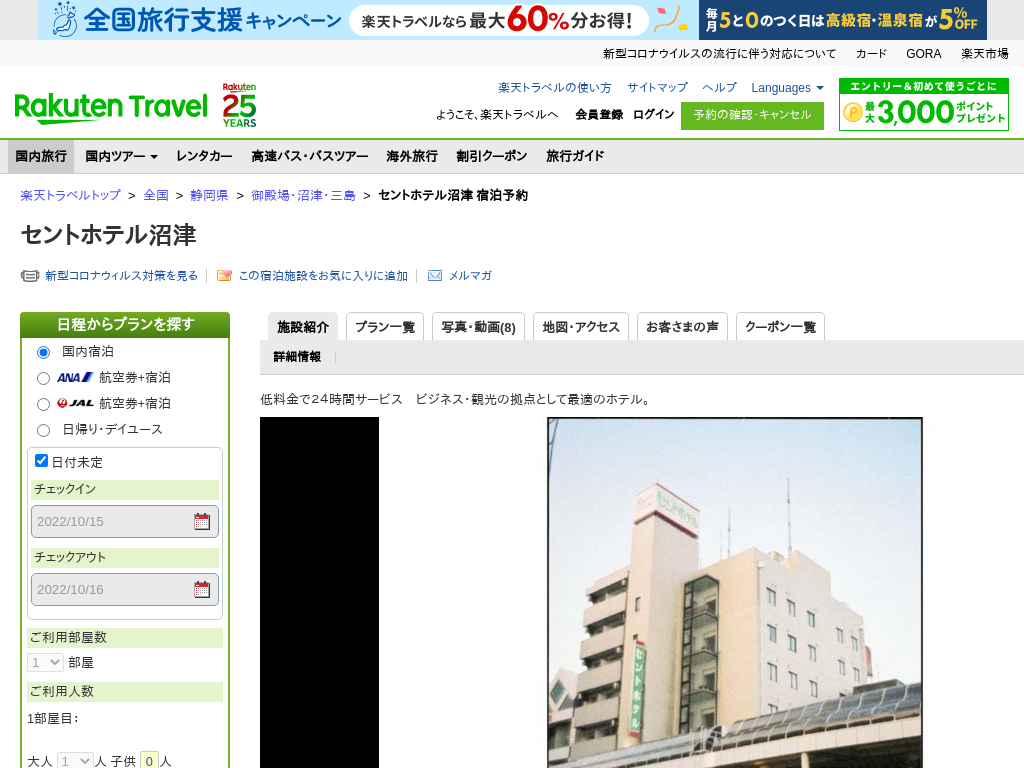
Task: Switch to the 施設紹介 tab
Action: pyautogui.click(x=303, y=327)
